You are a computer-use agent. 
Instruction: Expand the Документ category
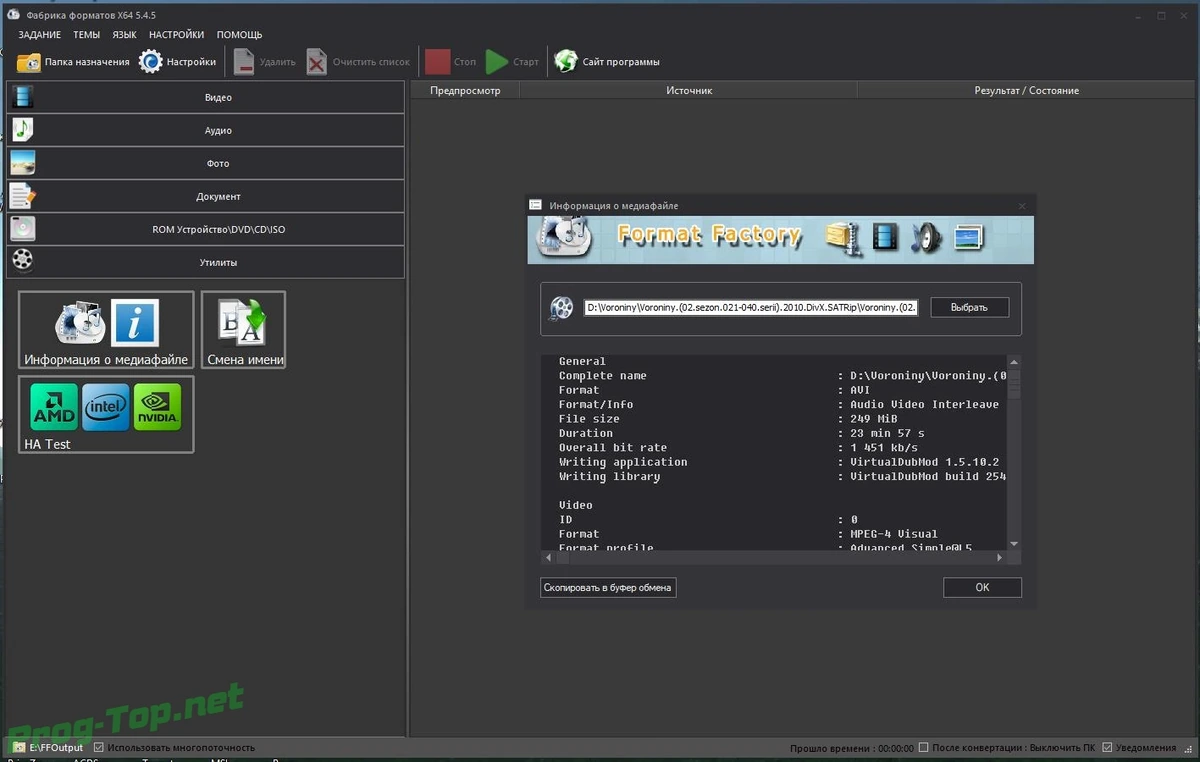pos(205,196)
